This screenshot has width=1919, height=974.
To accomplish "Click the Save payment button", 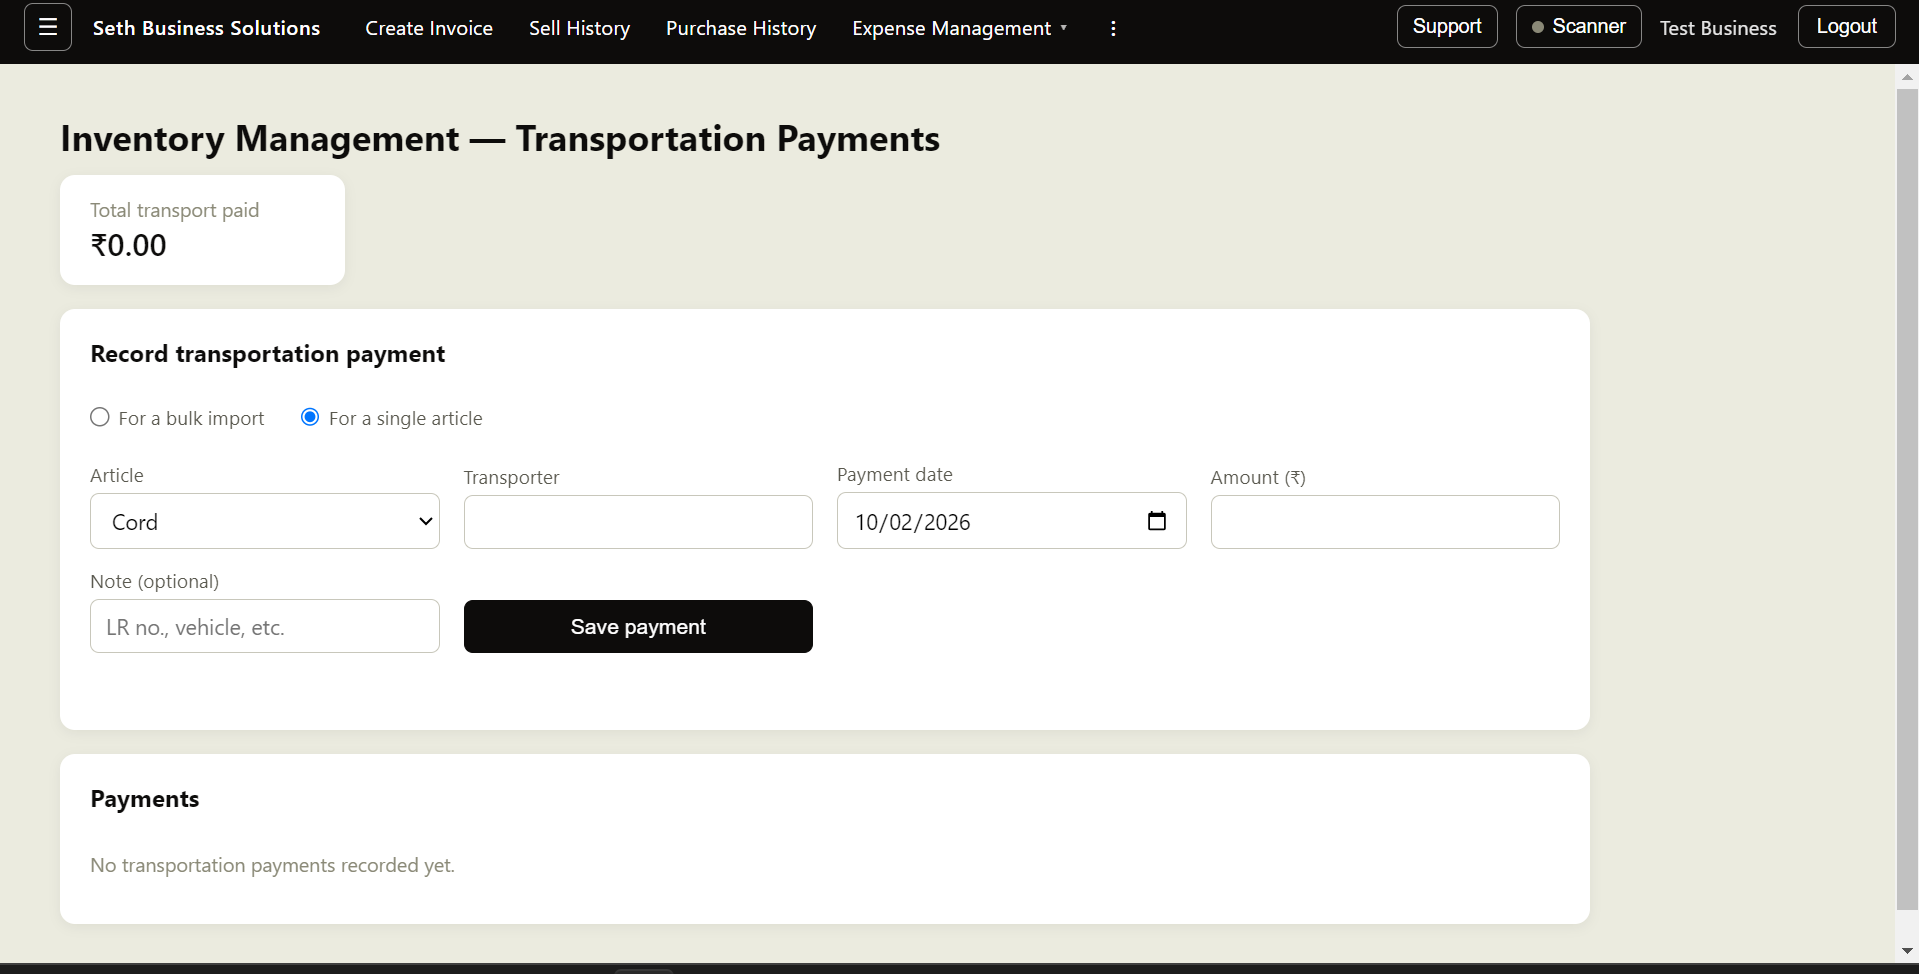I will click(638, 626).
